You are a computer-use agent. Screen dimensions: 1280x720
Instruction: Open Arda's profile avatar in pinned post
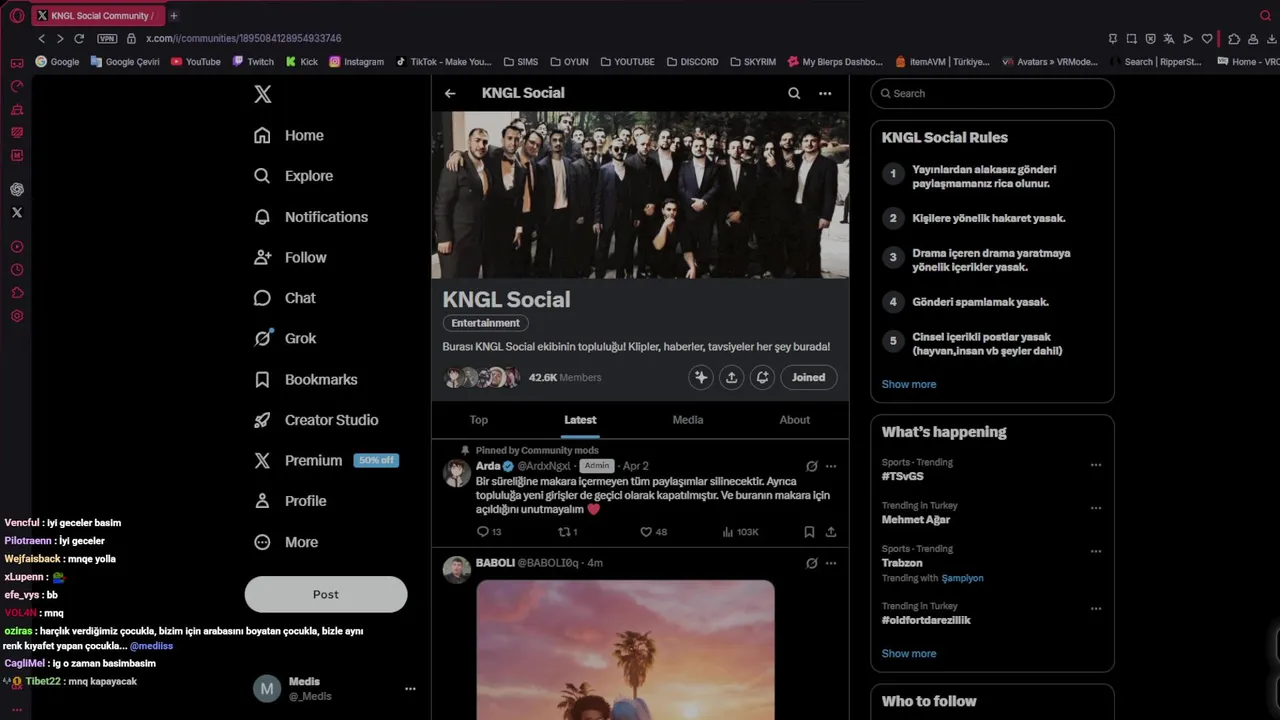(457, 473)
